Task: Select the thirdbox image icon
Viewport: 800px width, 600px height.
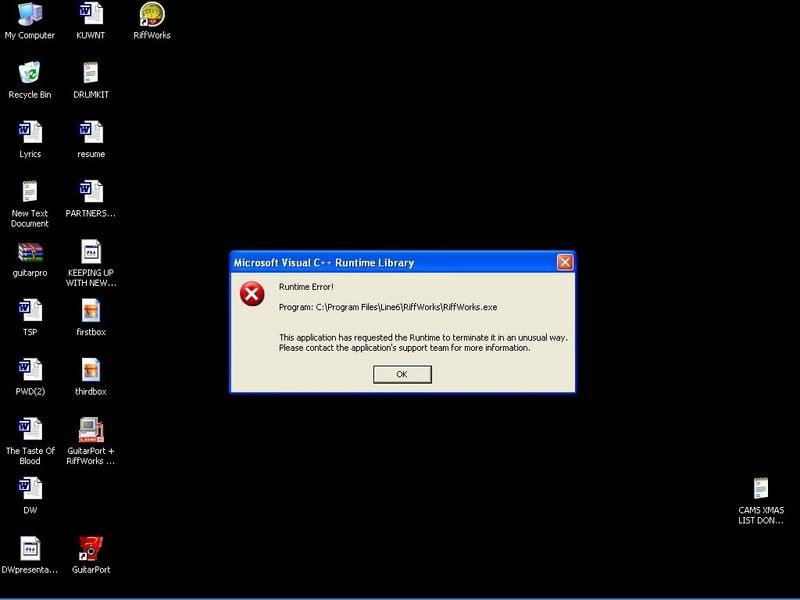Action: (91, 370)
